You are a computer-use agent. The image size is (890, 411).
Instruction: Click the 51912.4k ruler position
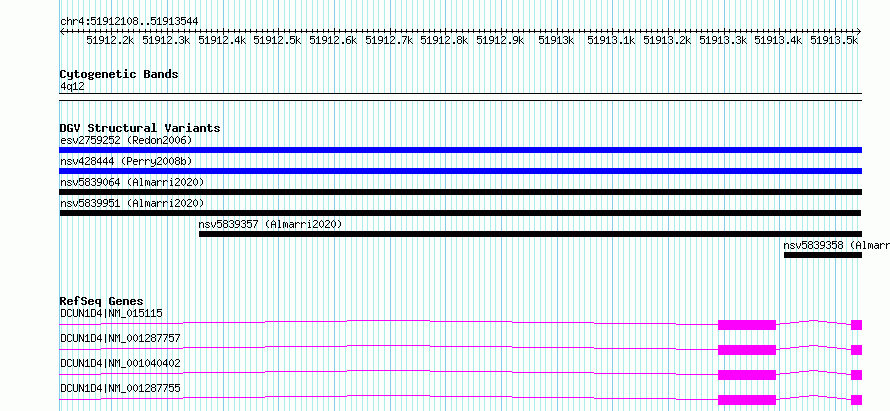coord(221,40)
